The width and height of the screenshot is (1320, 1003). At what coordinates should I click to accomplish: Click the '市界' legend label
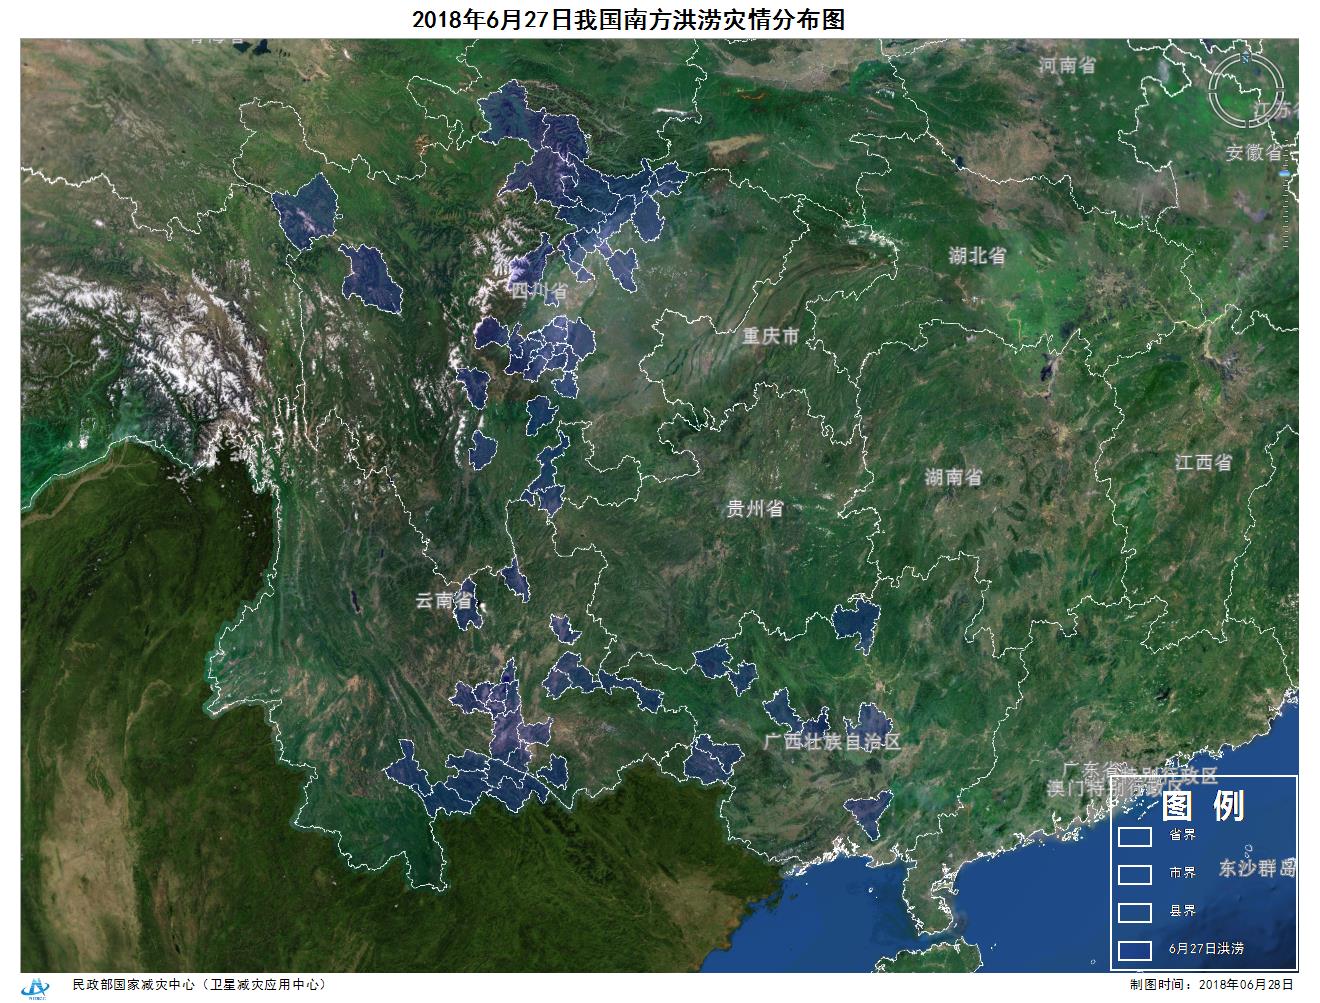1181,873
